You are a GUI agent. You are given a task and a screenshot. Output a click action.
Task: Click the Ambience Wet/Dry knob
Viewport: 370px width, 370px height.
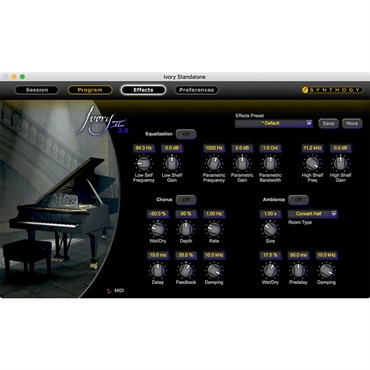click(x=270, y=270)
